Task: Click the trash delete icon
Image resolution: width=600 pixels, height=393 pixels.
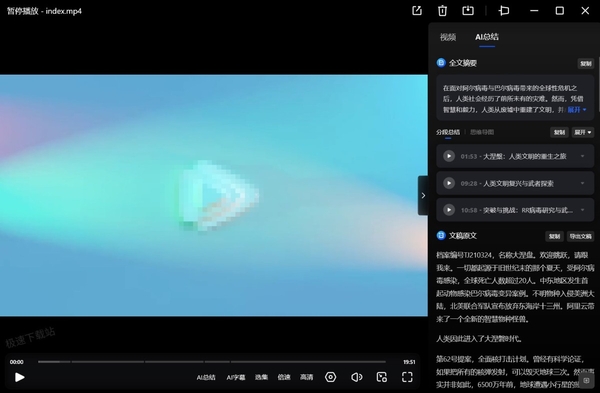Action: (442, 11)
